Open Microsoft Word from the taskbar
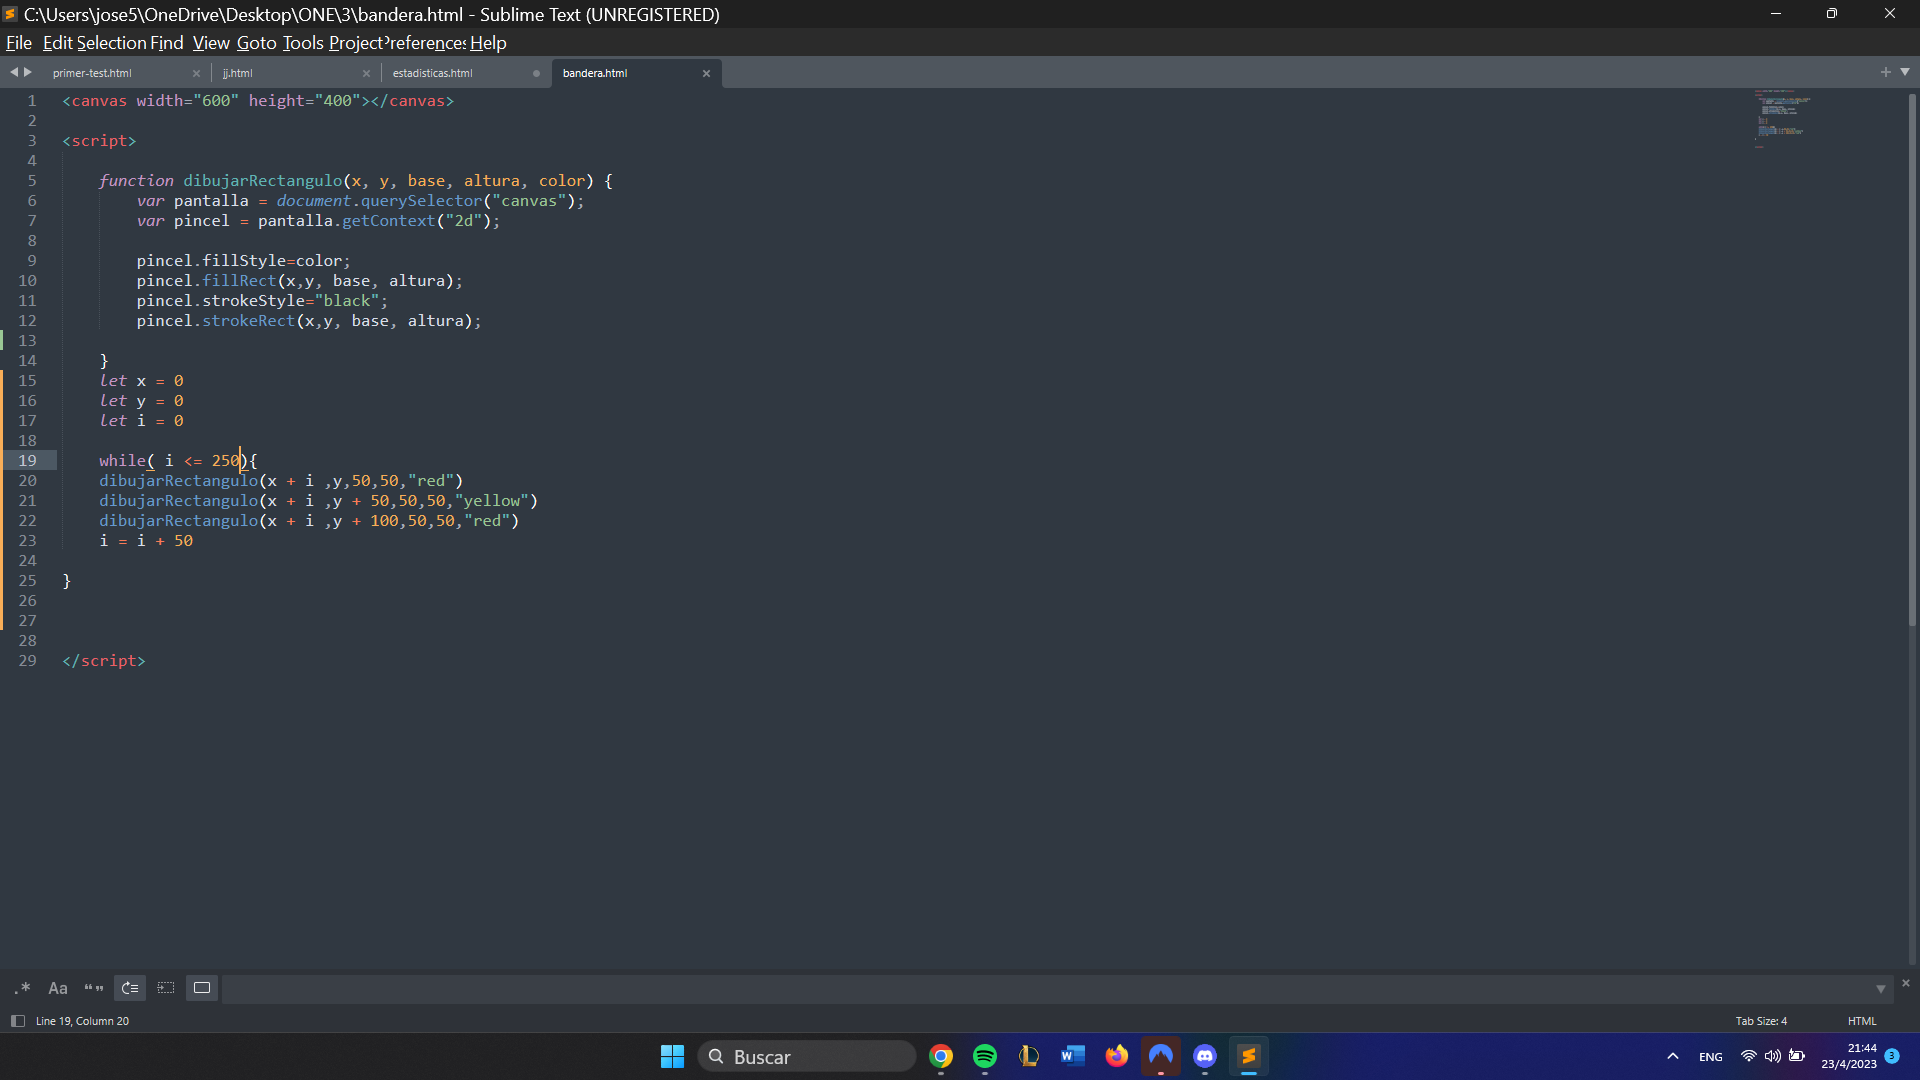The image size is (1920, 1080). [x=1073, y=1056]
